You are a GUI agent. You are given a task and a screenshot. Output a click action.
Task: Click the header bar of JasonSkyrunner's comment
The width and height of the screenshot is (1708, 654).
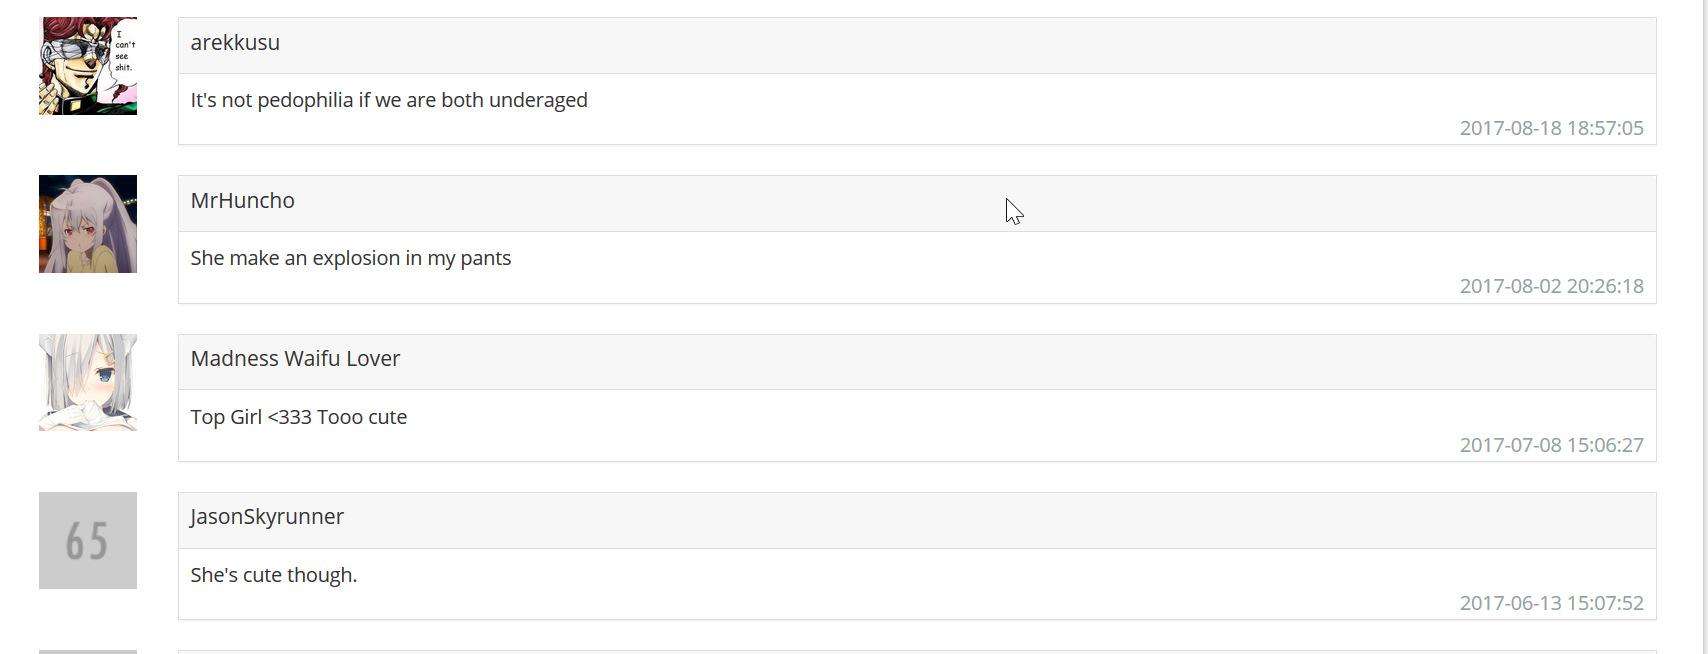(917, 520)
